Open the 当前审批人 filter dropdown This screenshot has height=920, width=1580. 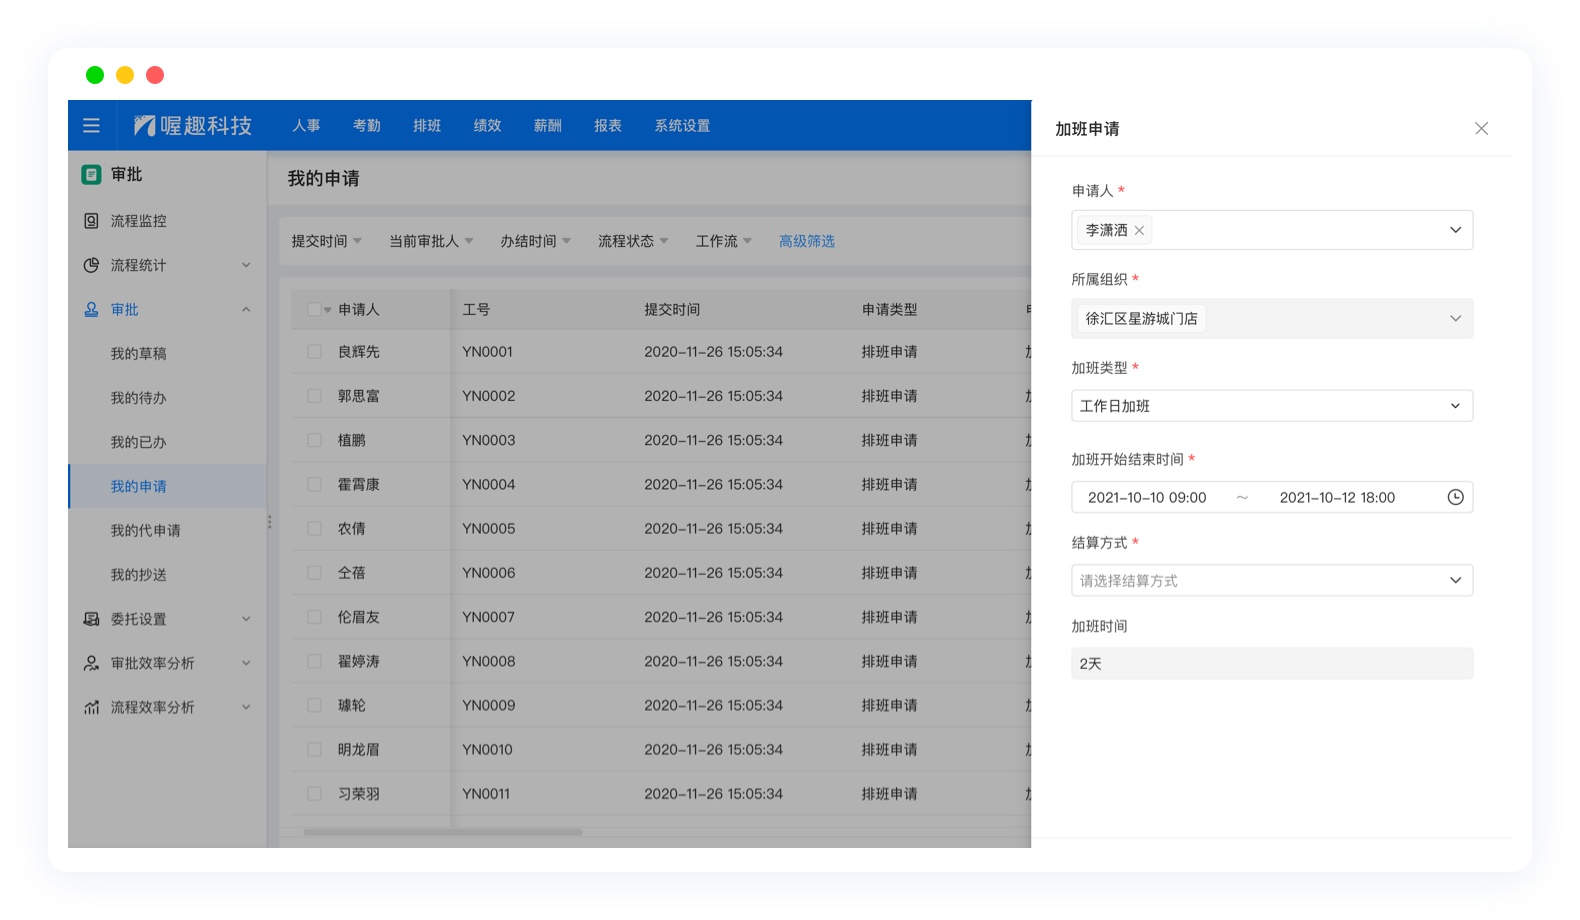point(431,241)
